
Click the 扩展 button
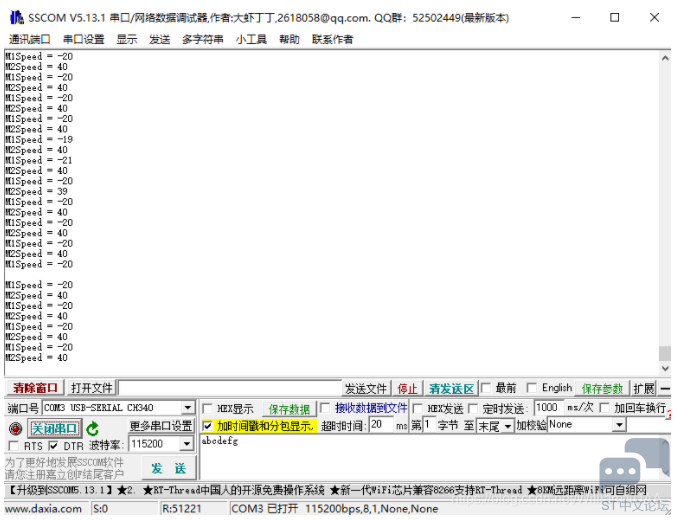point(644,389)
